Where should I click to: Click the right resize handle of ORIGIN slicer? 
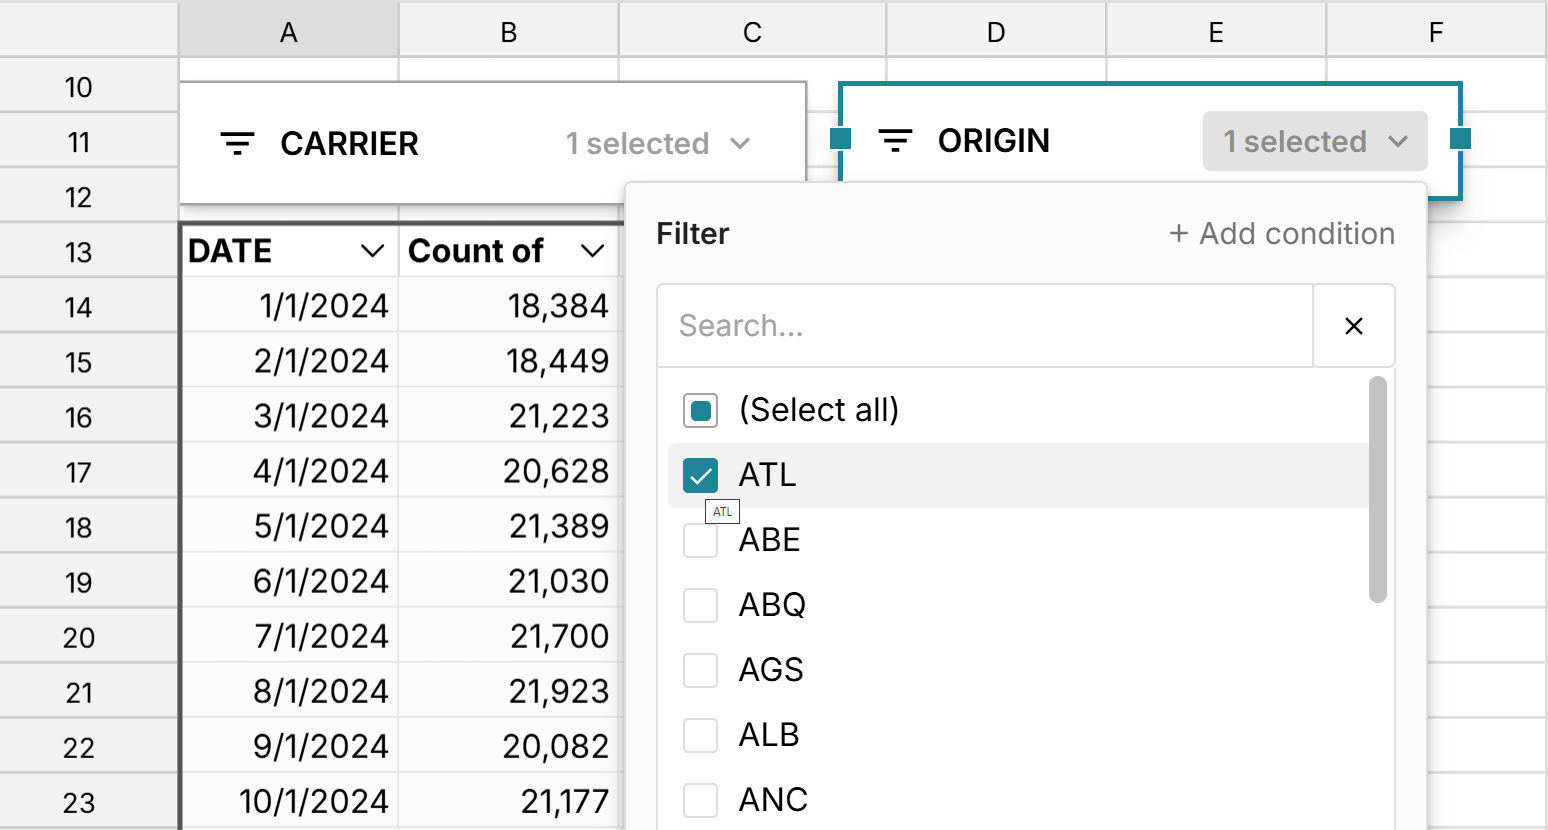tap(1460, 139)
